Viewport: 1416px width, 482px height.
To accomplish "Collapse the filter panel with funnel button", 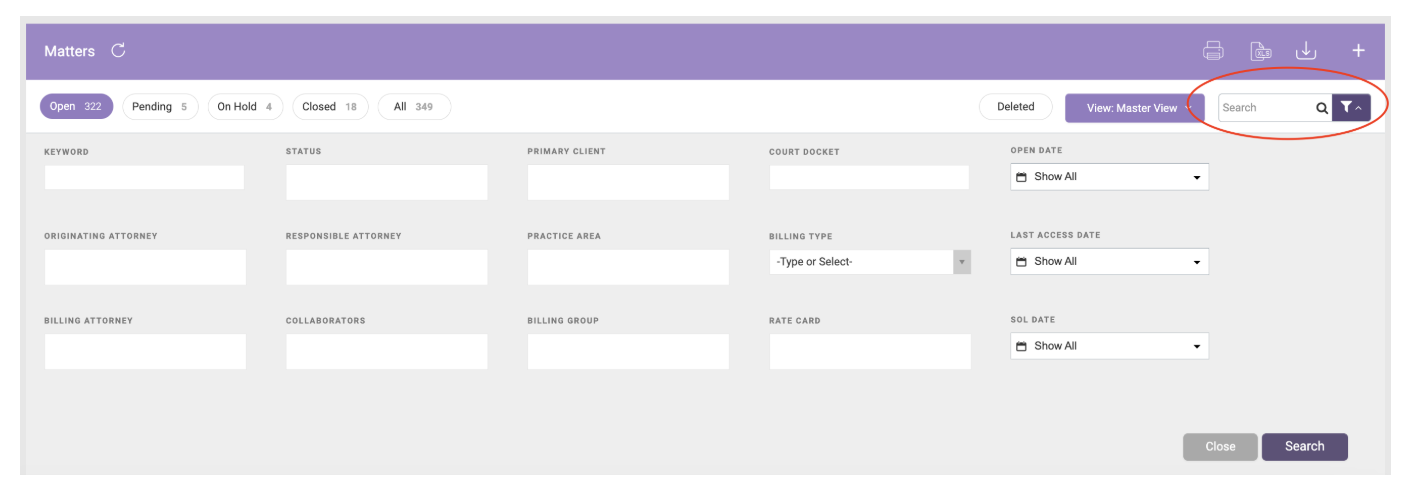I will click(1351, 108).
